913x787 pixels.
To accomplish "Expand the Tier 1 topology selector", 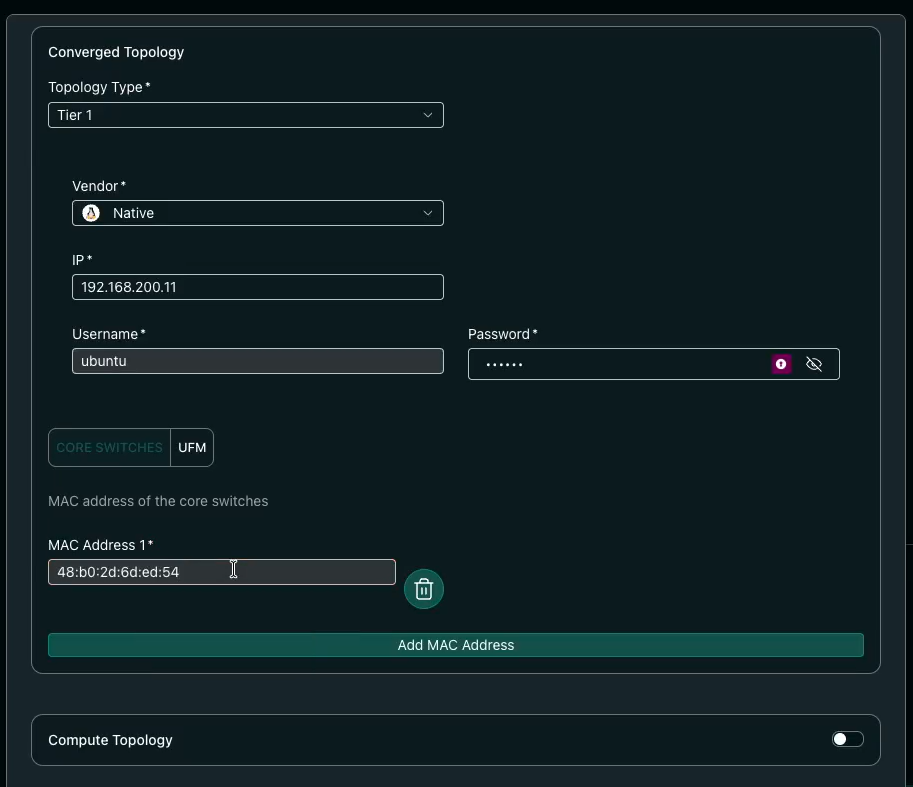I will tap(246, 115).
